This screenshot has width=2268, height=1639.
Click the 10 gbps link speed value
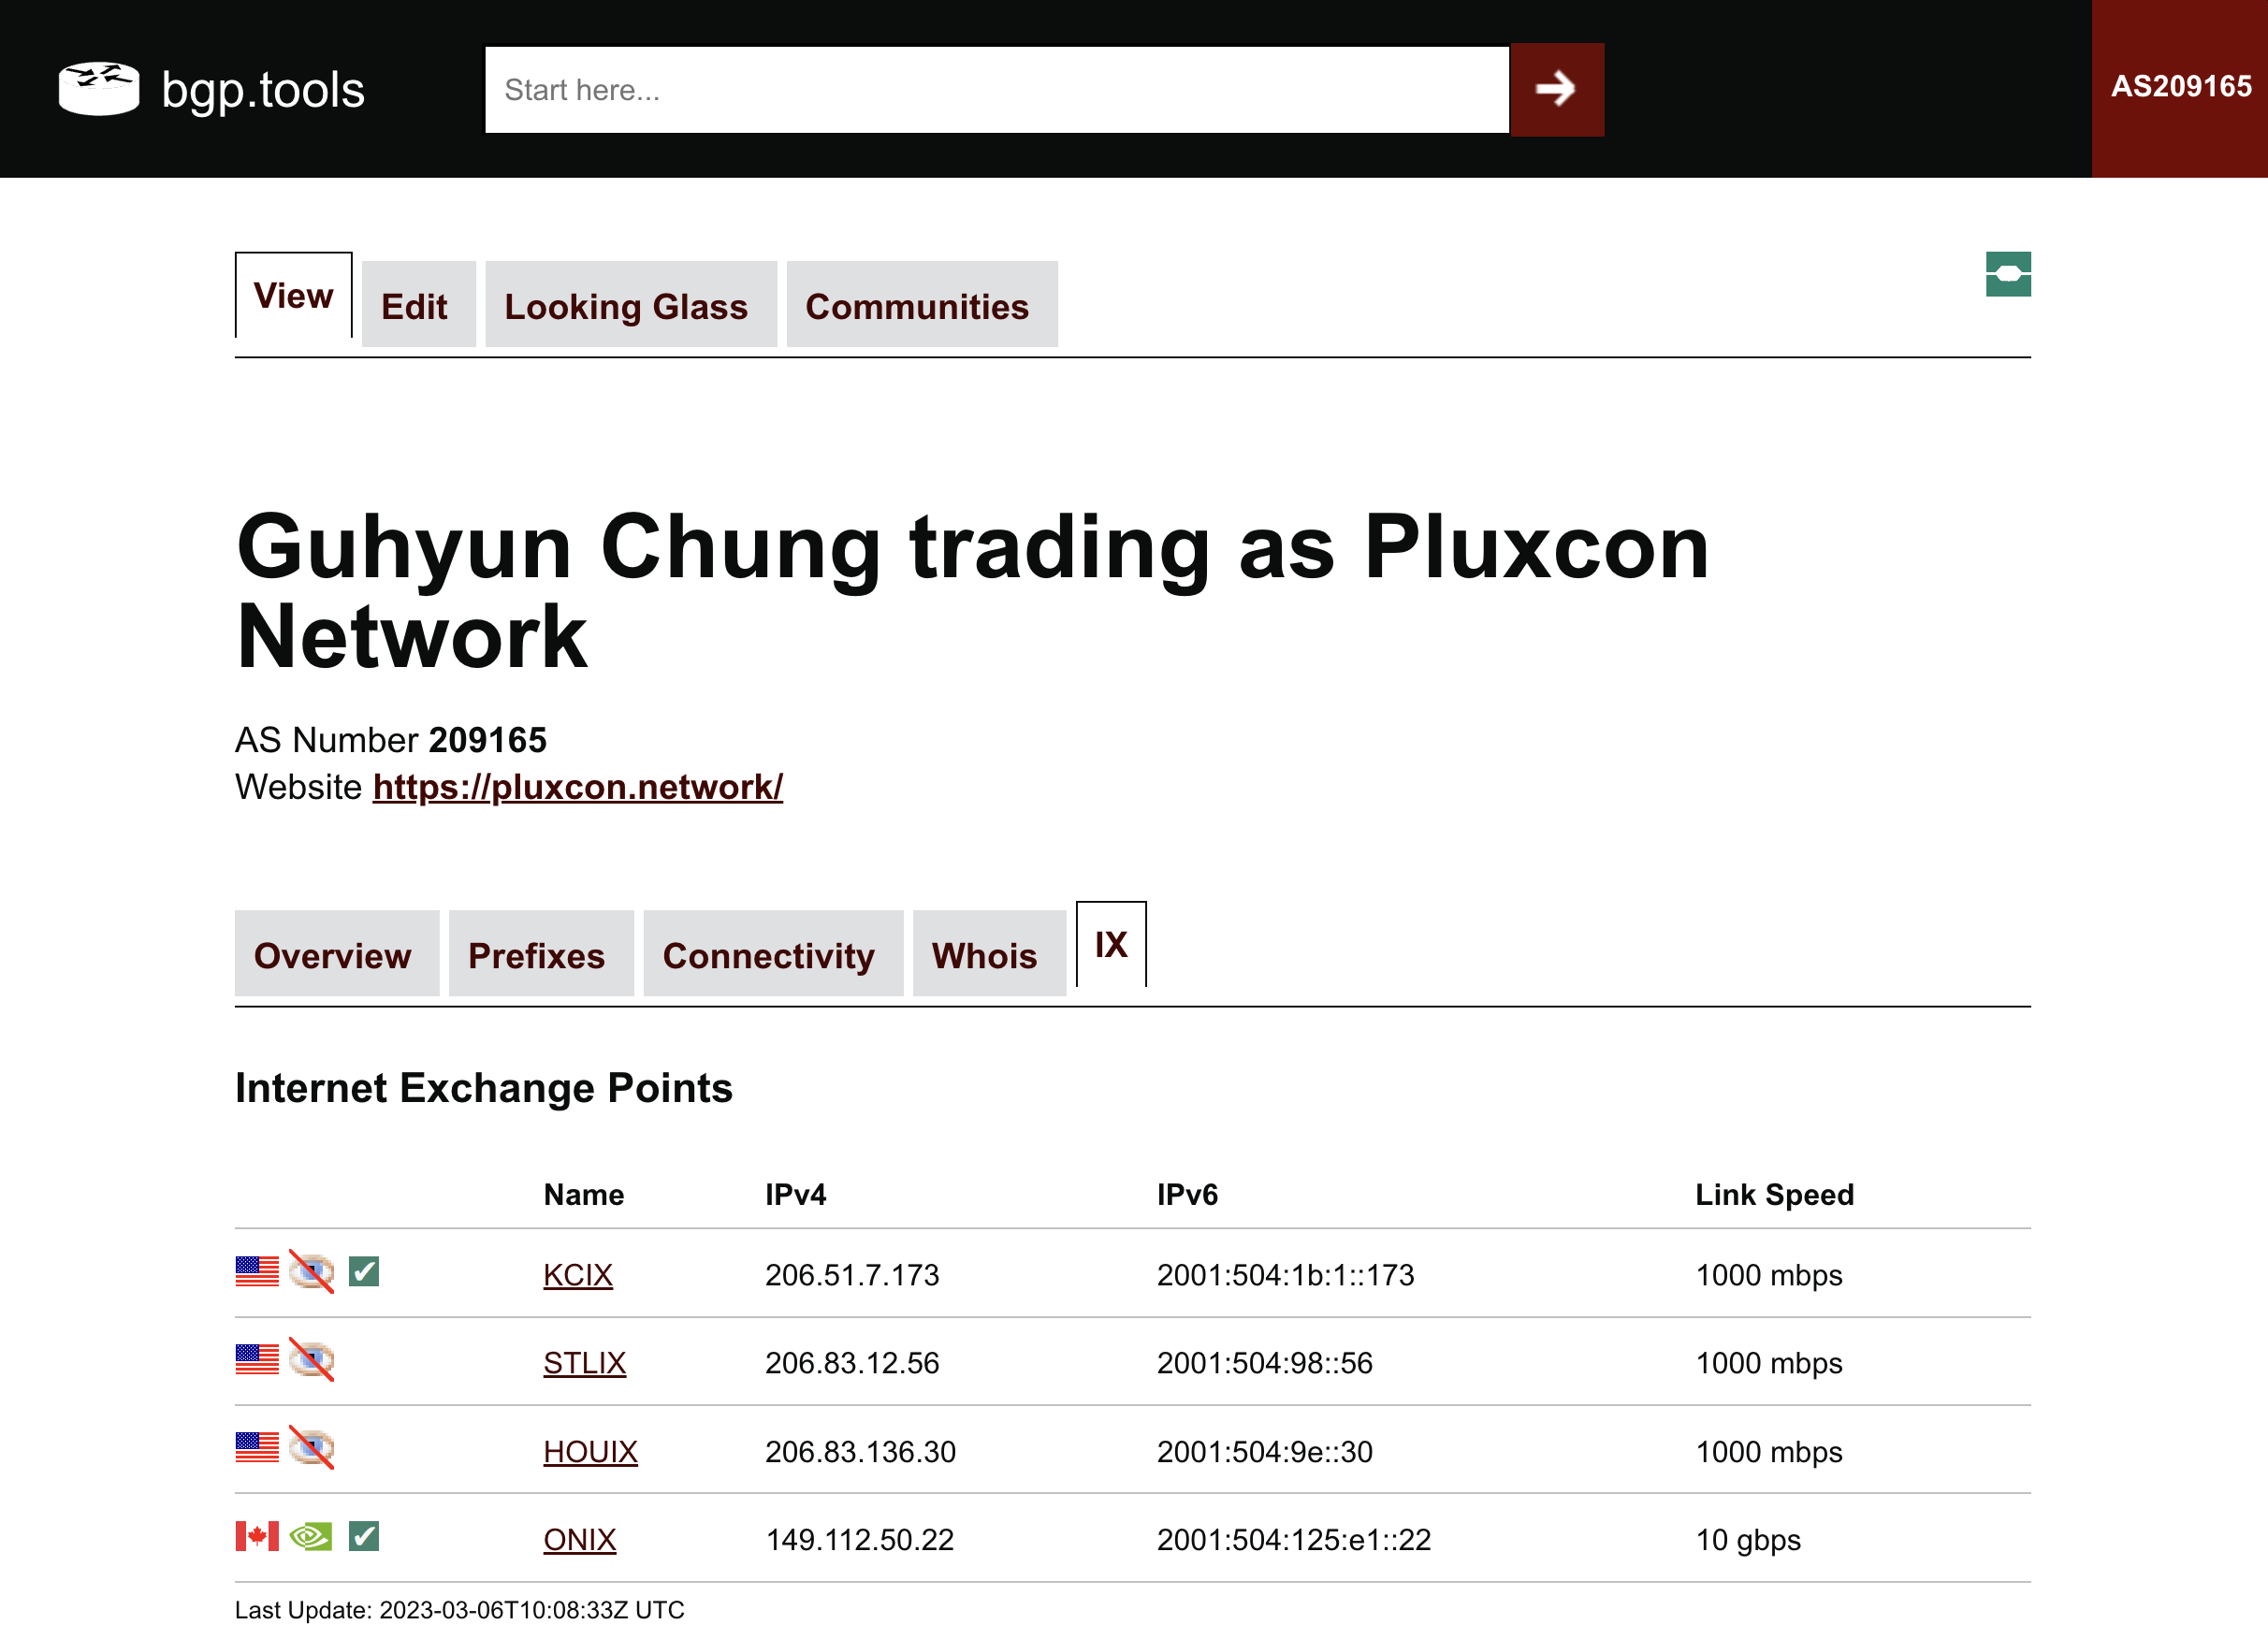1749,1541
